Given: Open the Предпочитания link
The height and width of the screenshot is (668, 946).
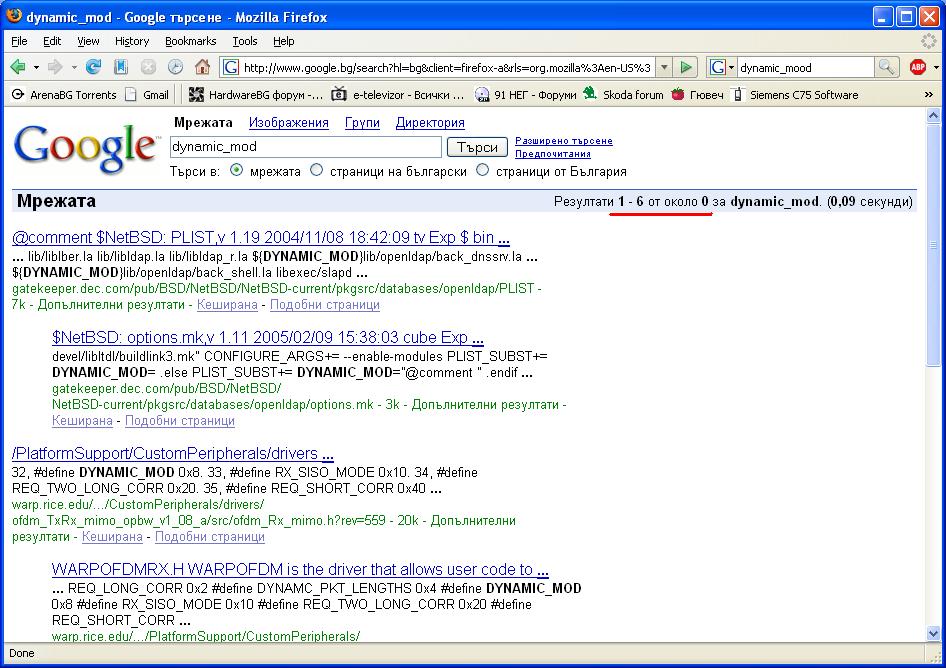Looking at the screenshot, I should (553, 153).
